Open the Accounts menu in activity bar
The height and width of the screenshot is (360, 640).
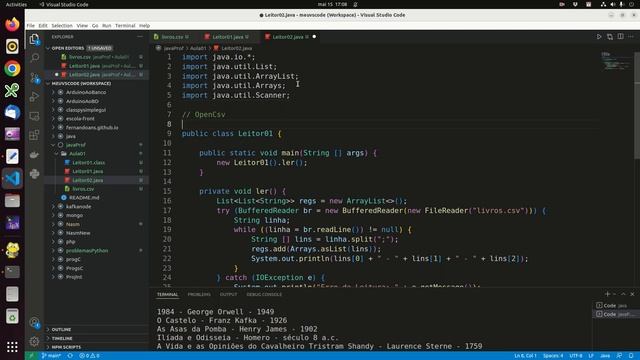click(x=34, y=322)
